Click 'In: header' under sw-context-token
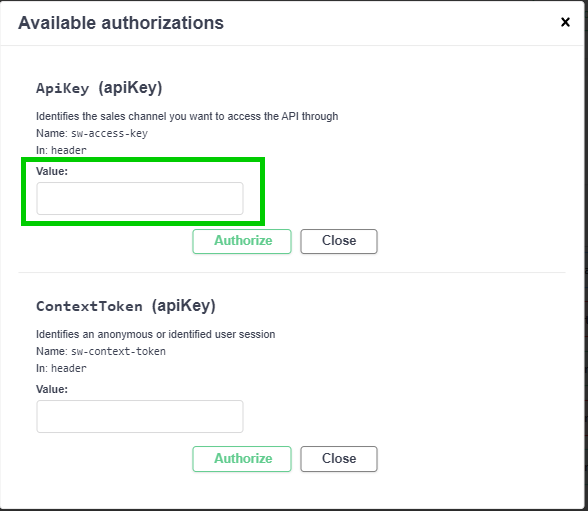This screenshot has height=511, width=588. (x=61, y=368)
